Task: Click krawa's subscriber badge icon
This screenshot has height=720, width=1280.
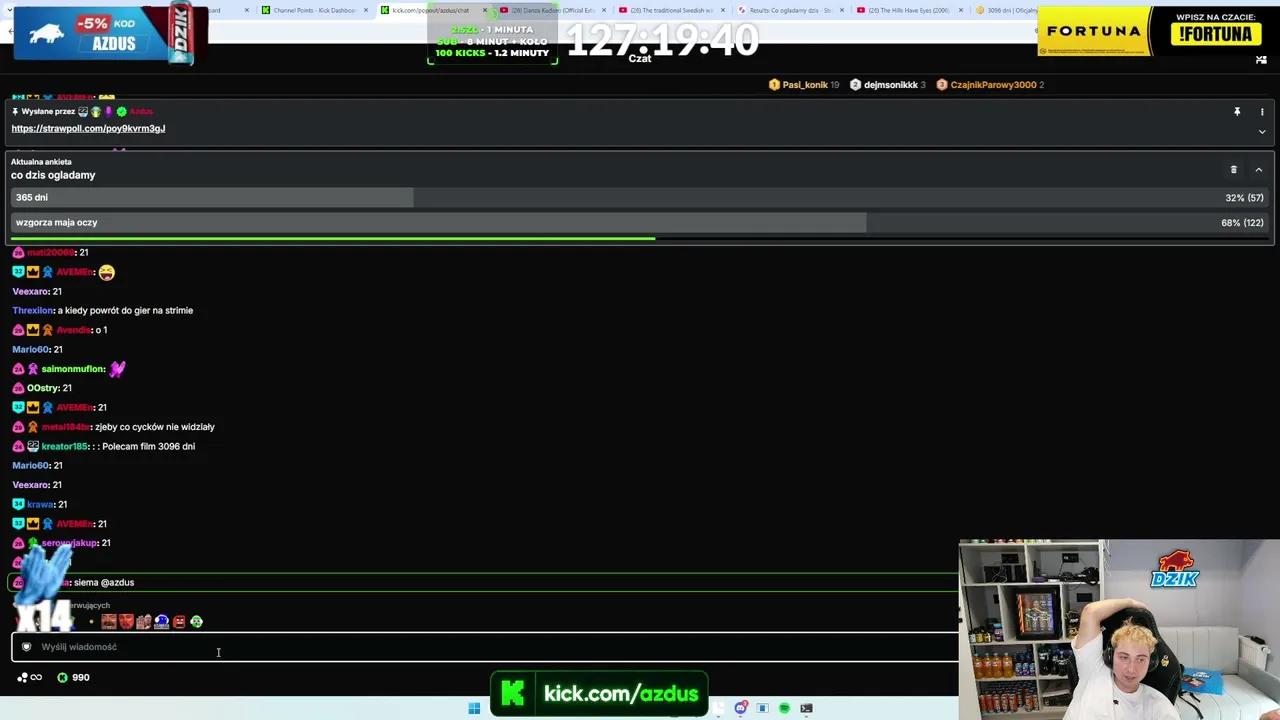Action: pyautogui.click(x=18, y=505)
